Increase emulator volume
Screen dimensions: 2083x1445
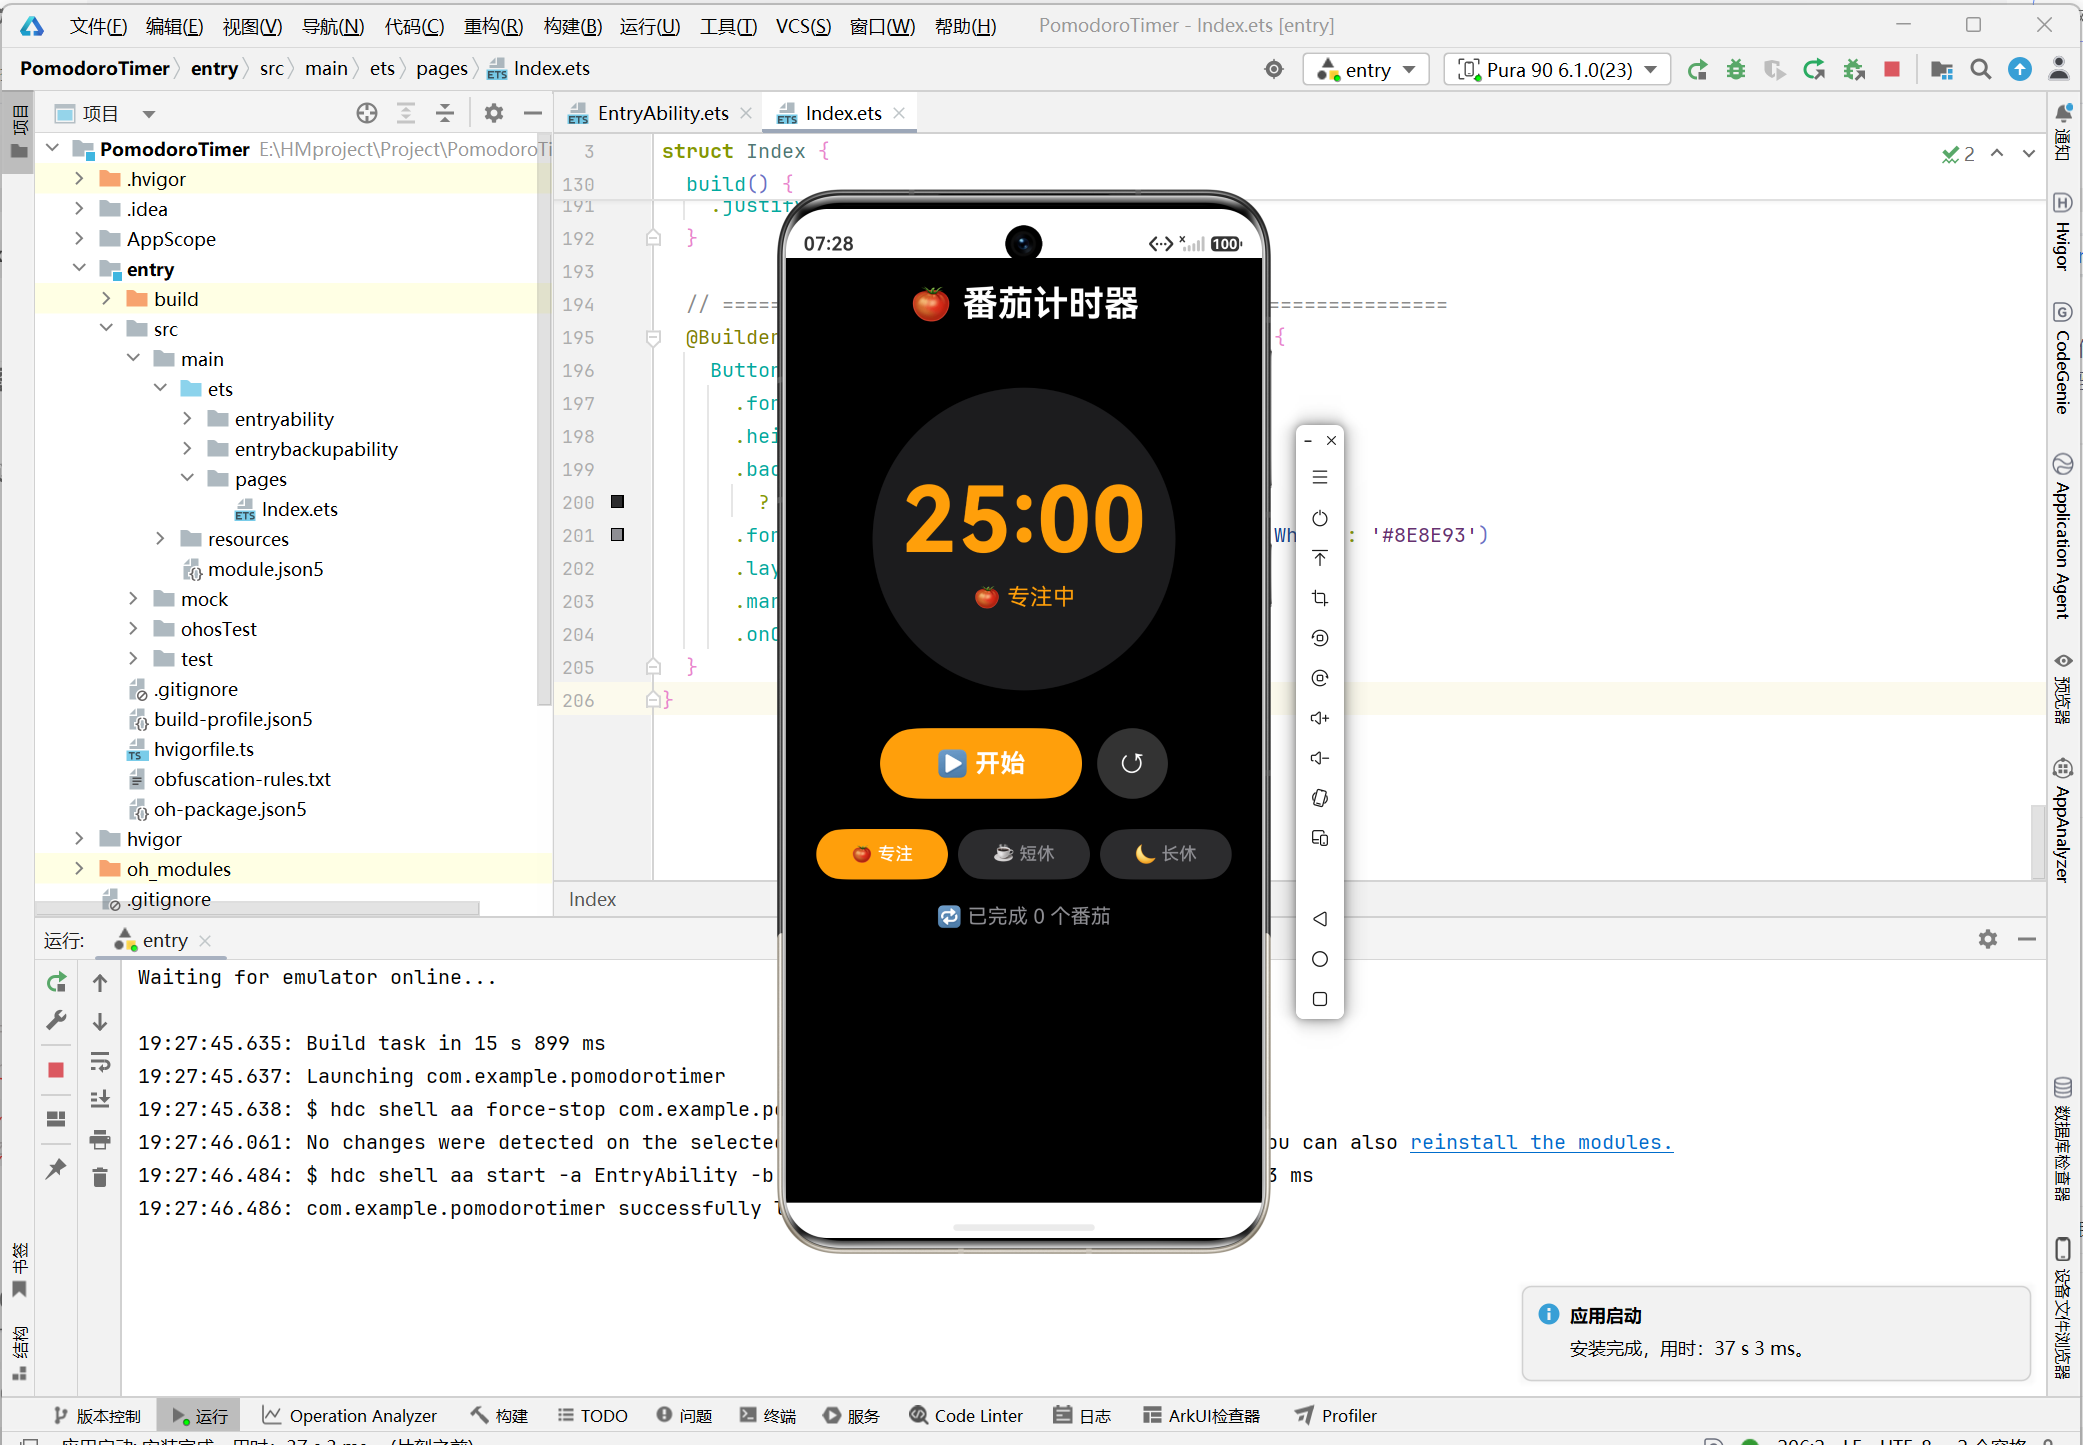coord(1320,718)
